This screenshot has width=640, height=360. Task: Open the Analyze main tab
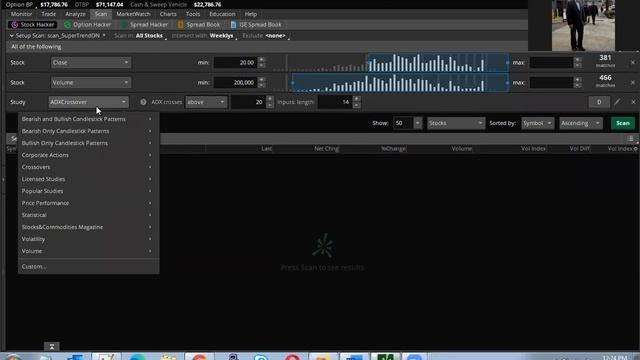coord(75,14)
